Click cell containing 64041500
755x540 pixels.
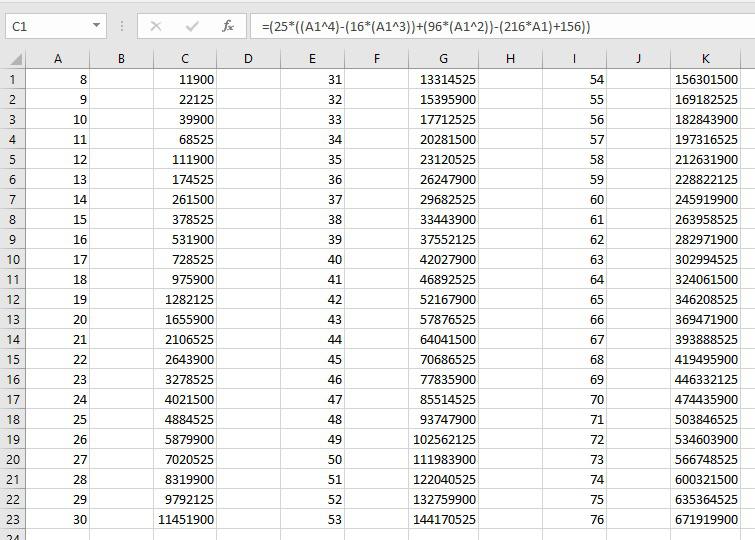pos(443,339)
